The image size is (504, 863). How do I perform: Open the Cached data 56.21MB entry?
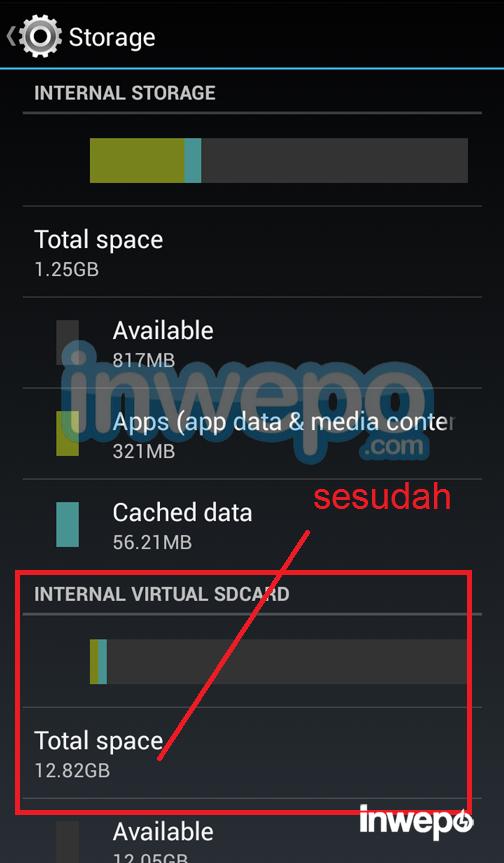[252, 525]
